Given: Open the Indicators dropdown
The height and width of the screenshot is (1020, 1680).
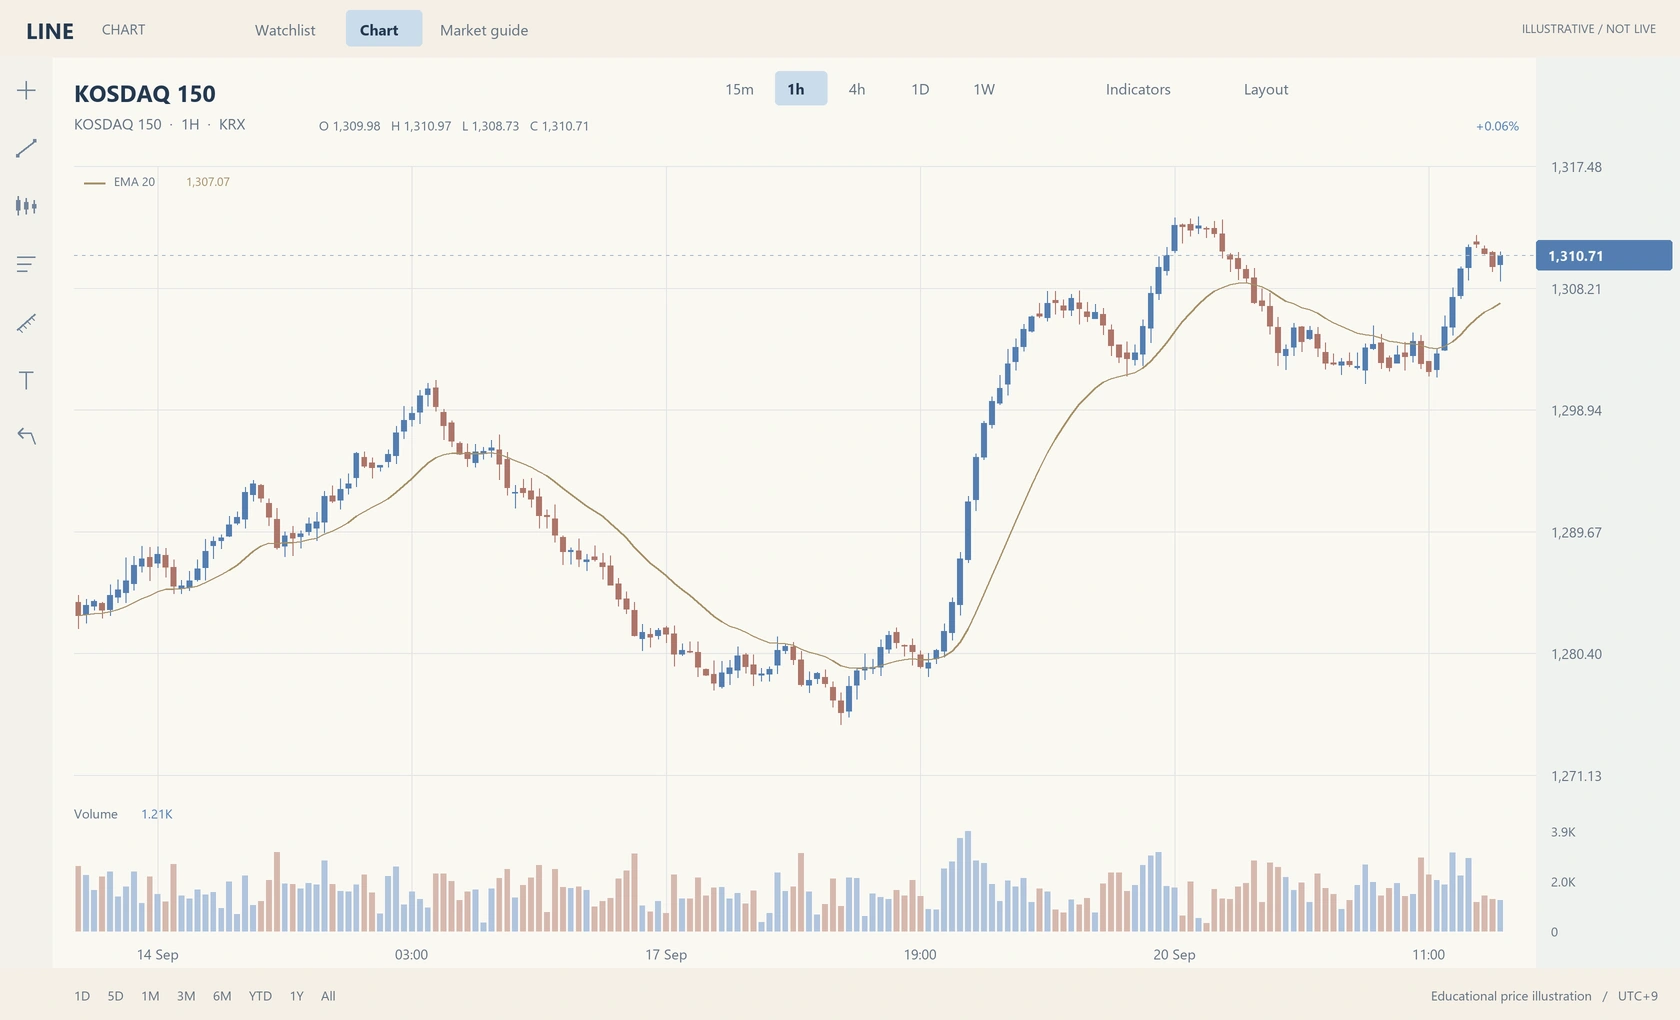Looking at the screenshot, I should 1138,89.
